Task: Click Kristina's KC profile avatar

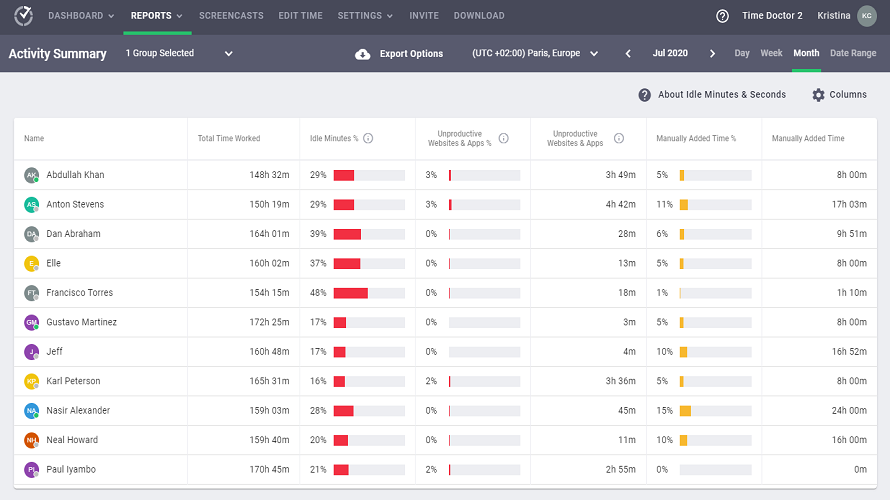Action: click(x=867, y=16)
